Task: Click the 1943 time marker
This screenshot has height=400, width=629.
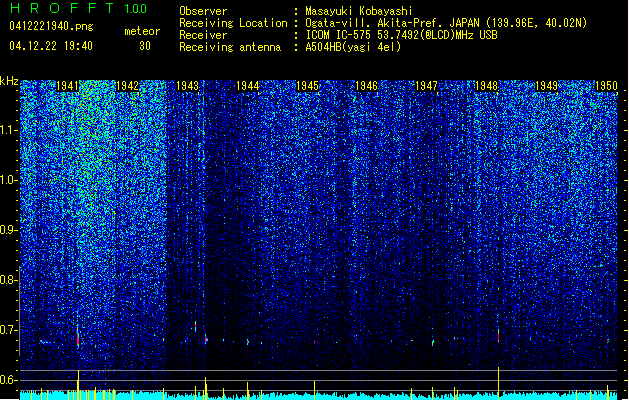Action: [187, 86]
